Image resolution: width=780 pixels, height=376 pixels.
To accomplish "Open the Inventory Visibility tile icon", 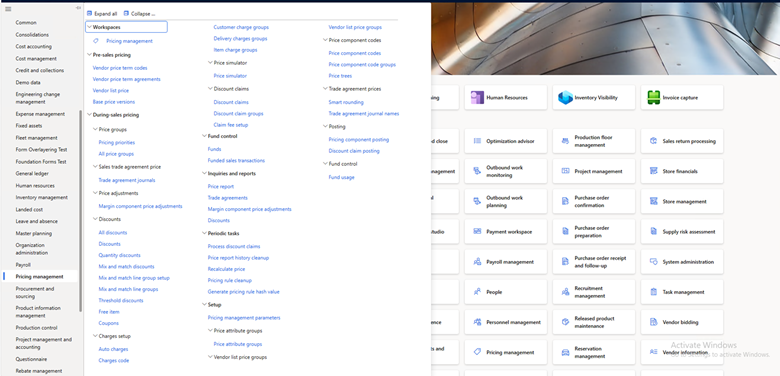I will [565, 97].
